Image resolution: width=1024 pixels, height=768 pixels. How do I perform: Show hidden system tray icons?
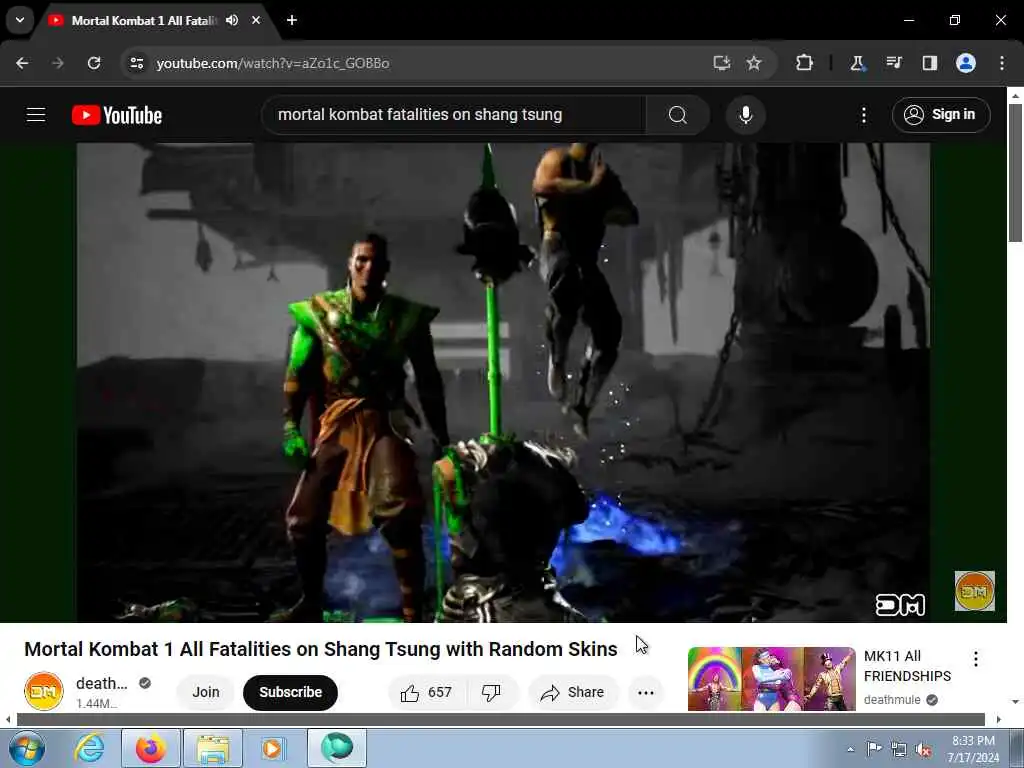pos(850,749)
